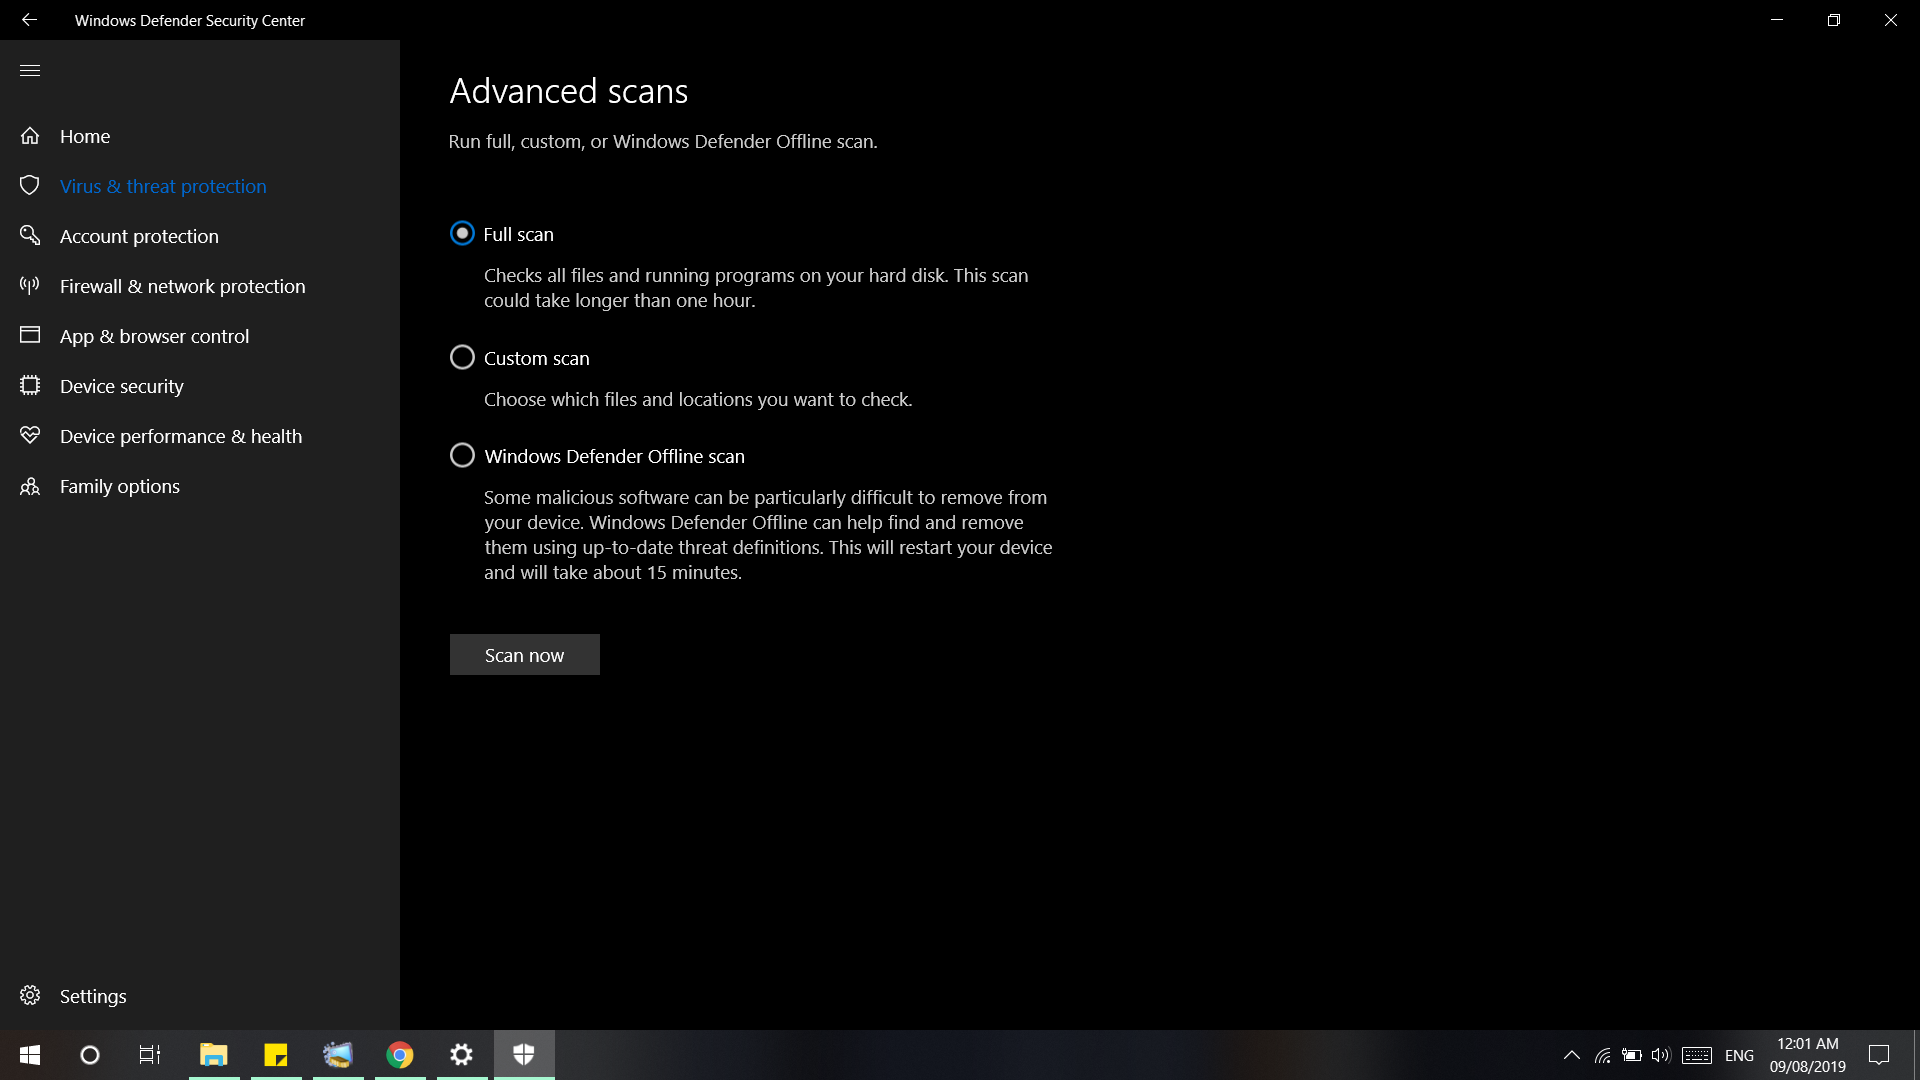Open Wi-Fi network tray icon

tap(1603, 1055)
